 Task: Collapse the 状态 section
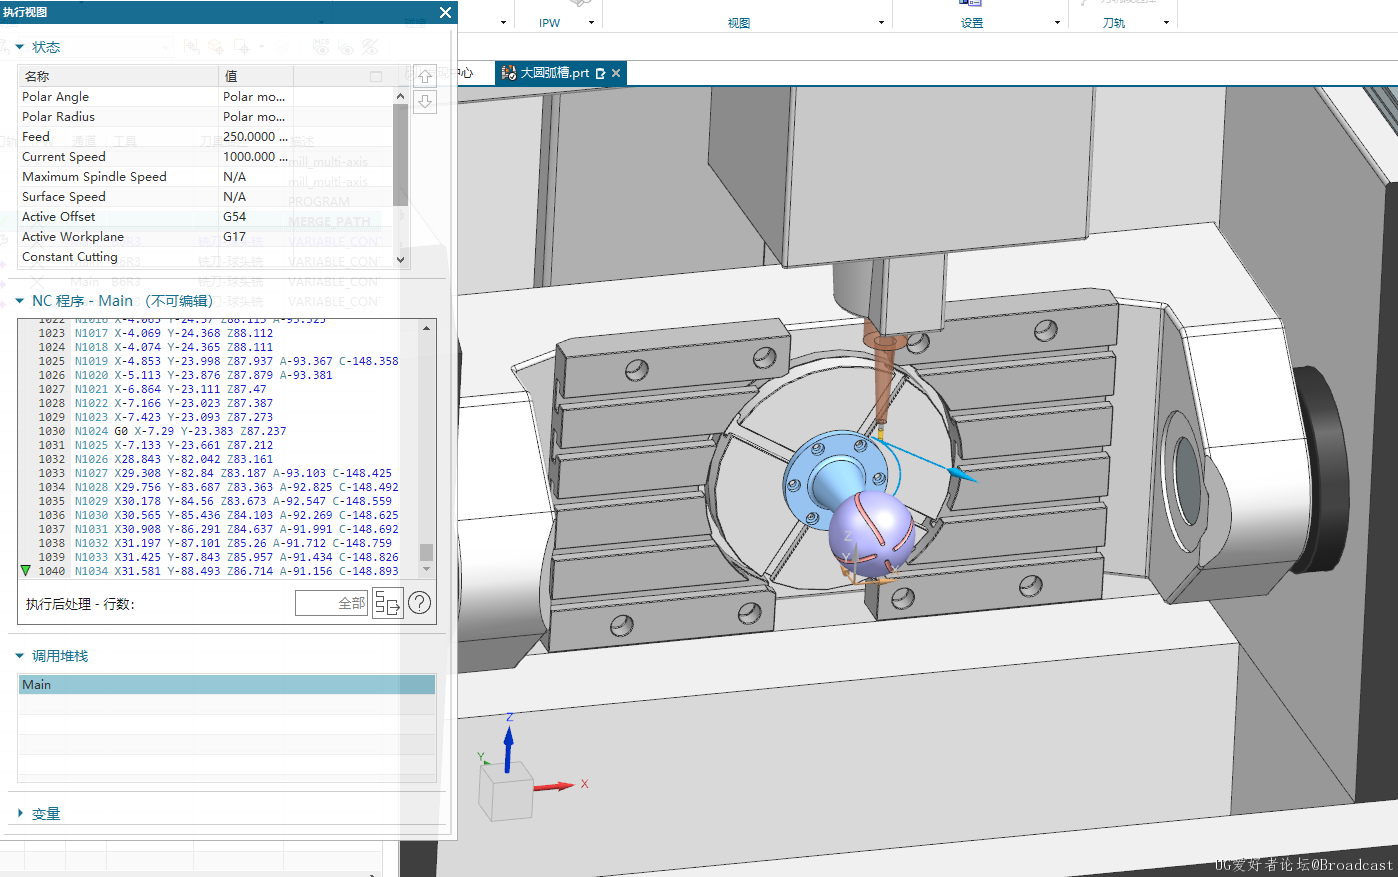coord(19,47)
